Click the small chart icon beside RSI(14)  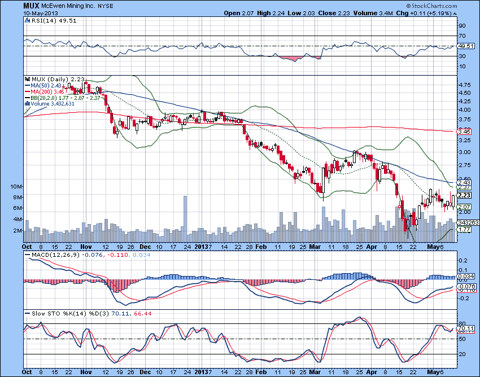click(27, 21)
